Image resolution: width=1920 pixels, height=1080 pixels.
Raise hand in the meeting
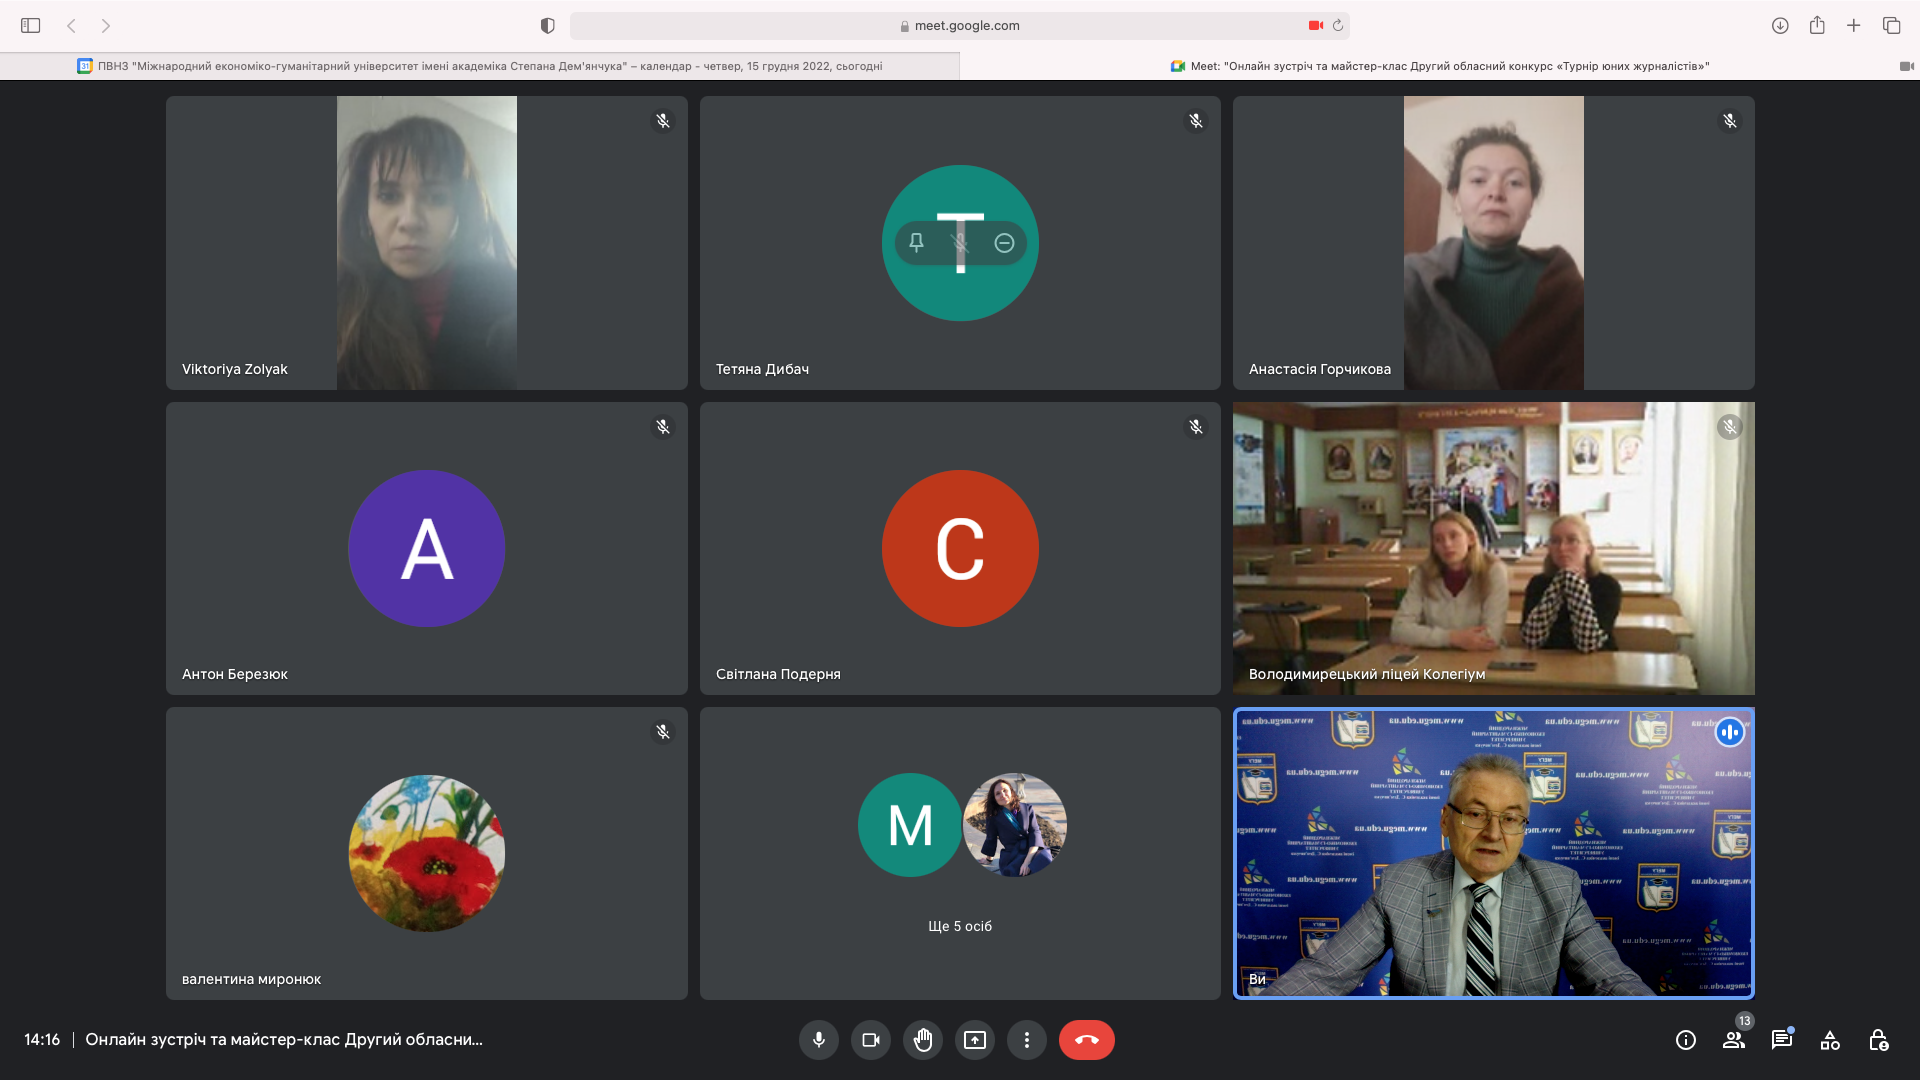pos(923,1040)
